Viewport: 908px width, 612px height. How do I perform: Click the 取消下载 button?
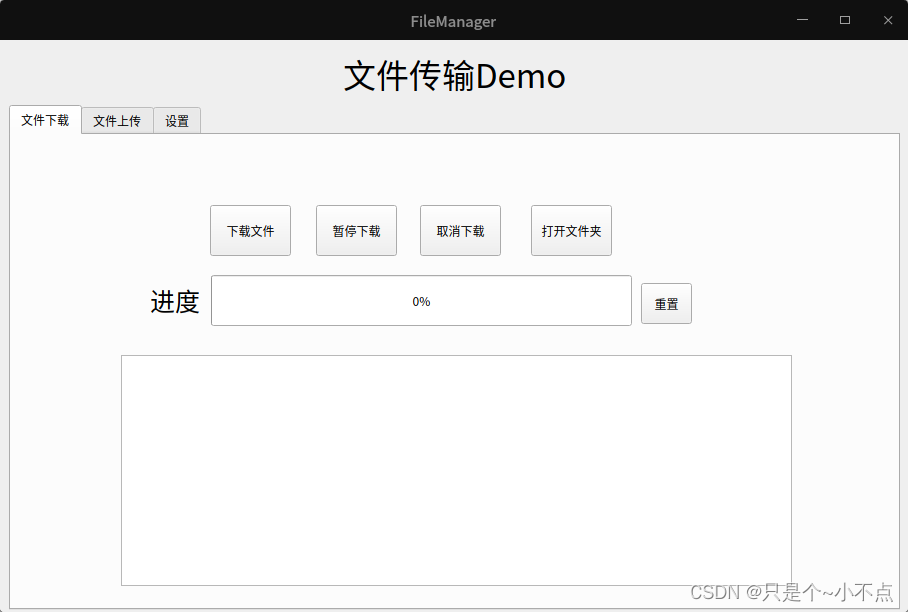tap(460, 230)
